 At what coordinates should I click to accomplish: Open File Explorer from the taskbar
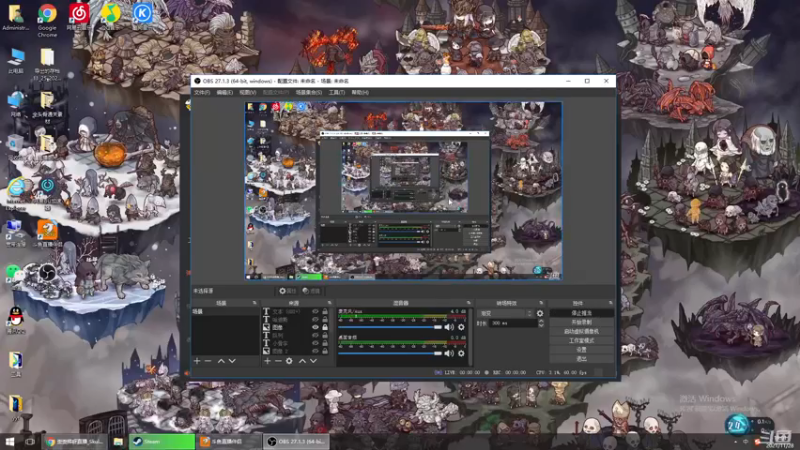[x=118, y=441]
